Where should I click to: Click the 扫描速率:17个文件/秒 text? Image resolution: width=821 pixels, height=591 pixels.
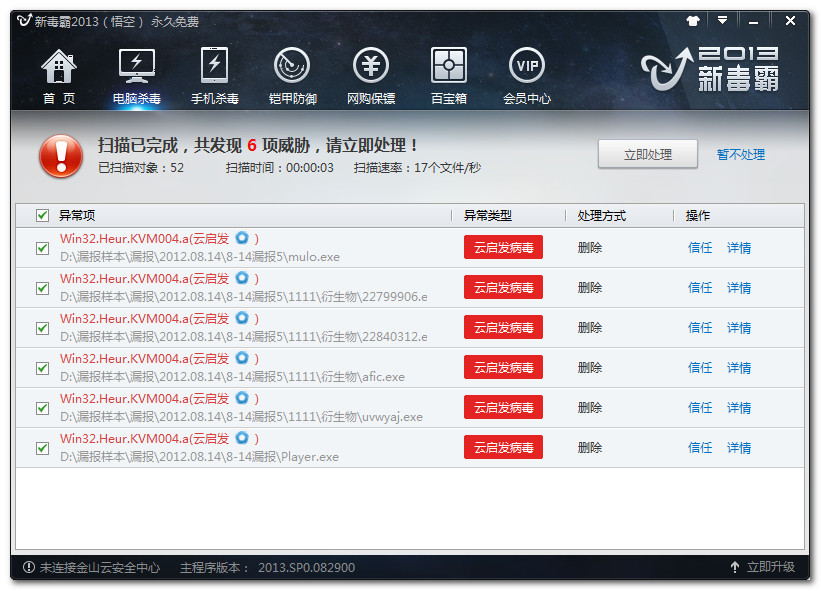point(417,168)
